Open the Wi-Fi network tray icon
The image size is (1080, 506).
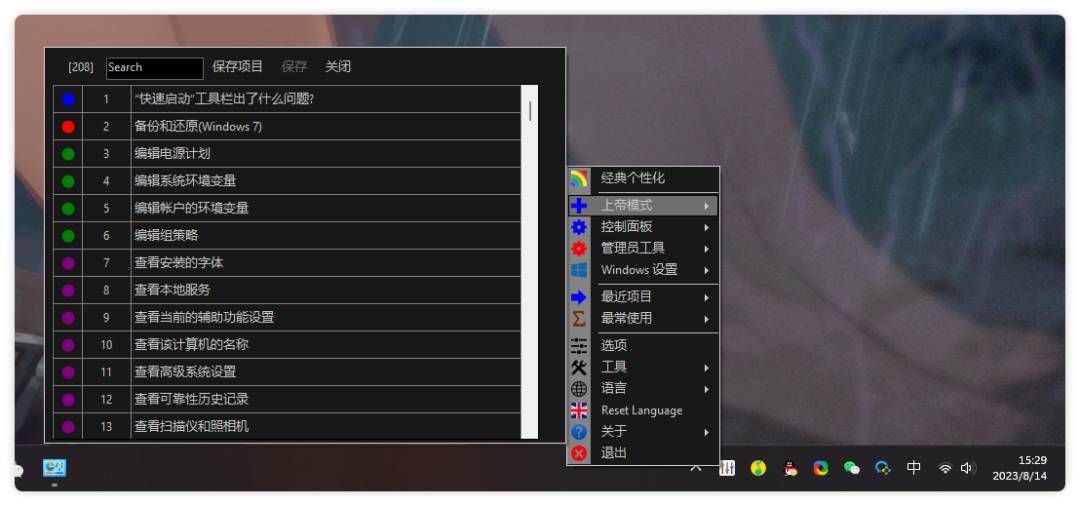945,468
